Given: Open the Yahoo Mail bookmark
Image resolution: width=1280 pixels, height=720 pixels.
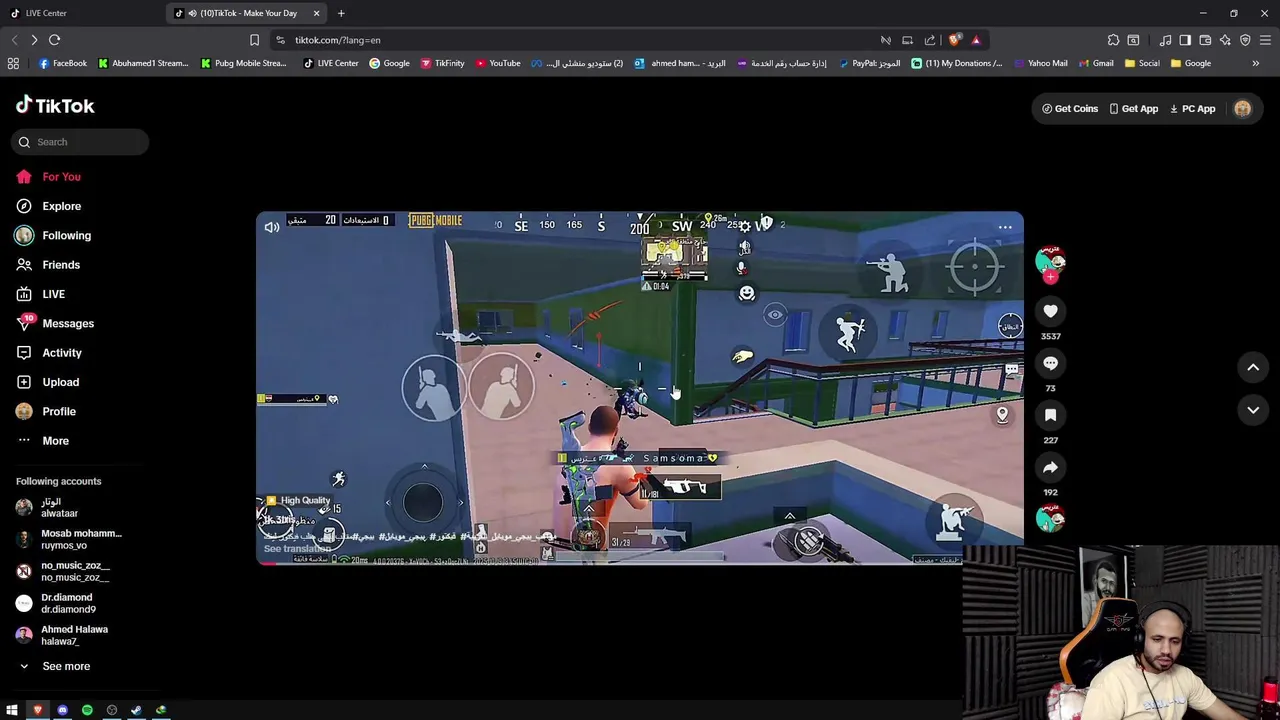Looking at the screenshot, I should [x=1040, y=63].
